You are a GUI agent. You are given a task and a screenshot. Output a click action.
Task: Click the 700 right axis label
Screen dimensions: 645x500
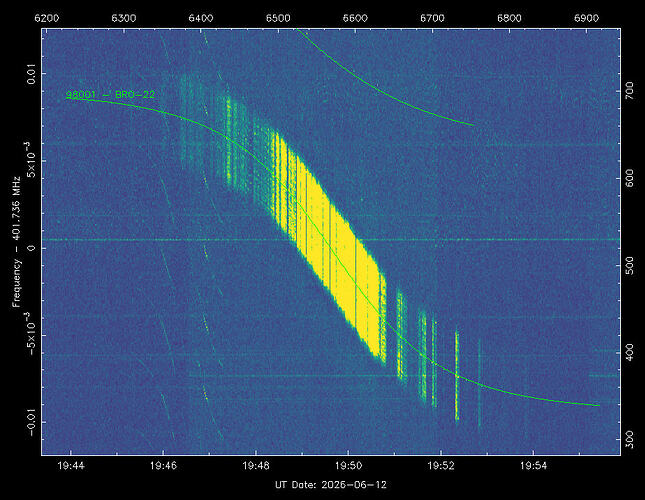pos(629,91)
